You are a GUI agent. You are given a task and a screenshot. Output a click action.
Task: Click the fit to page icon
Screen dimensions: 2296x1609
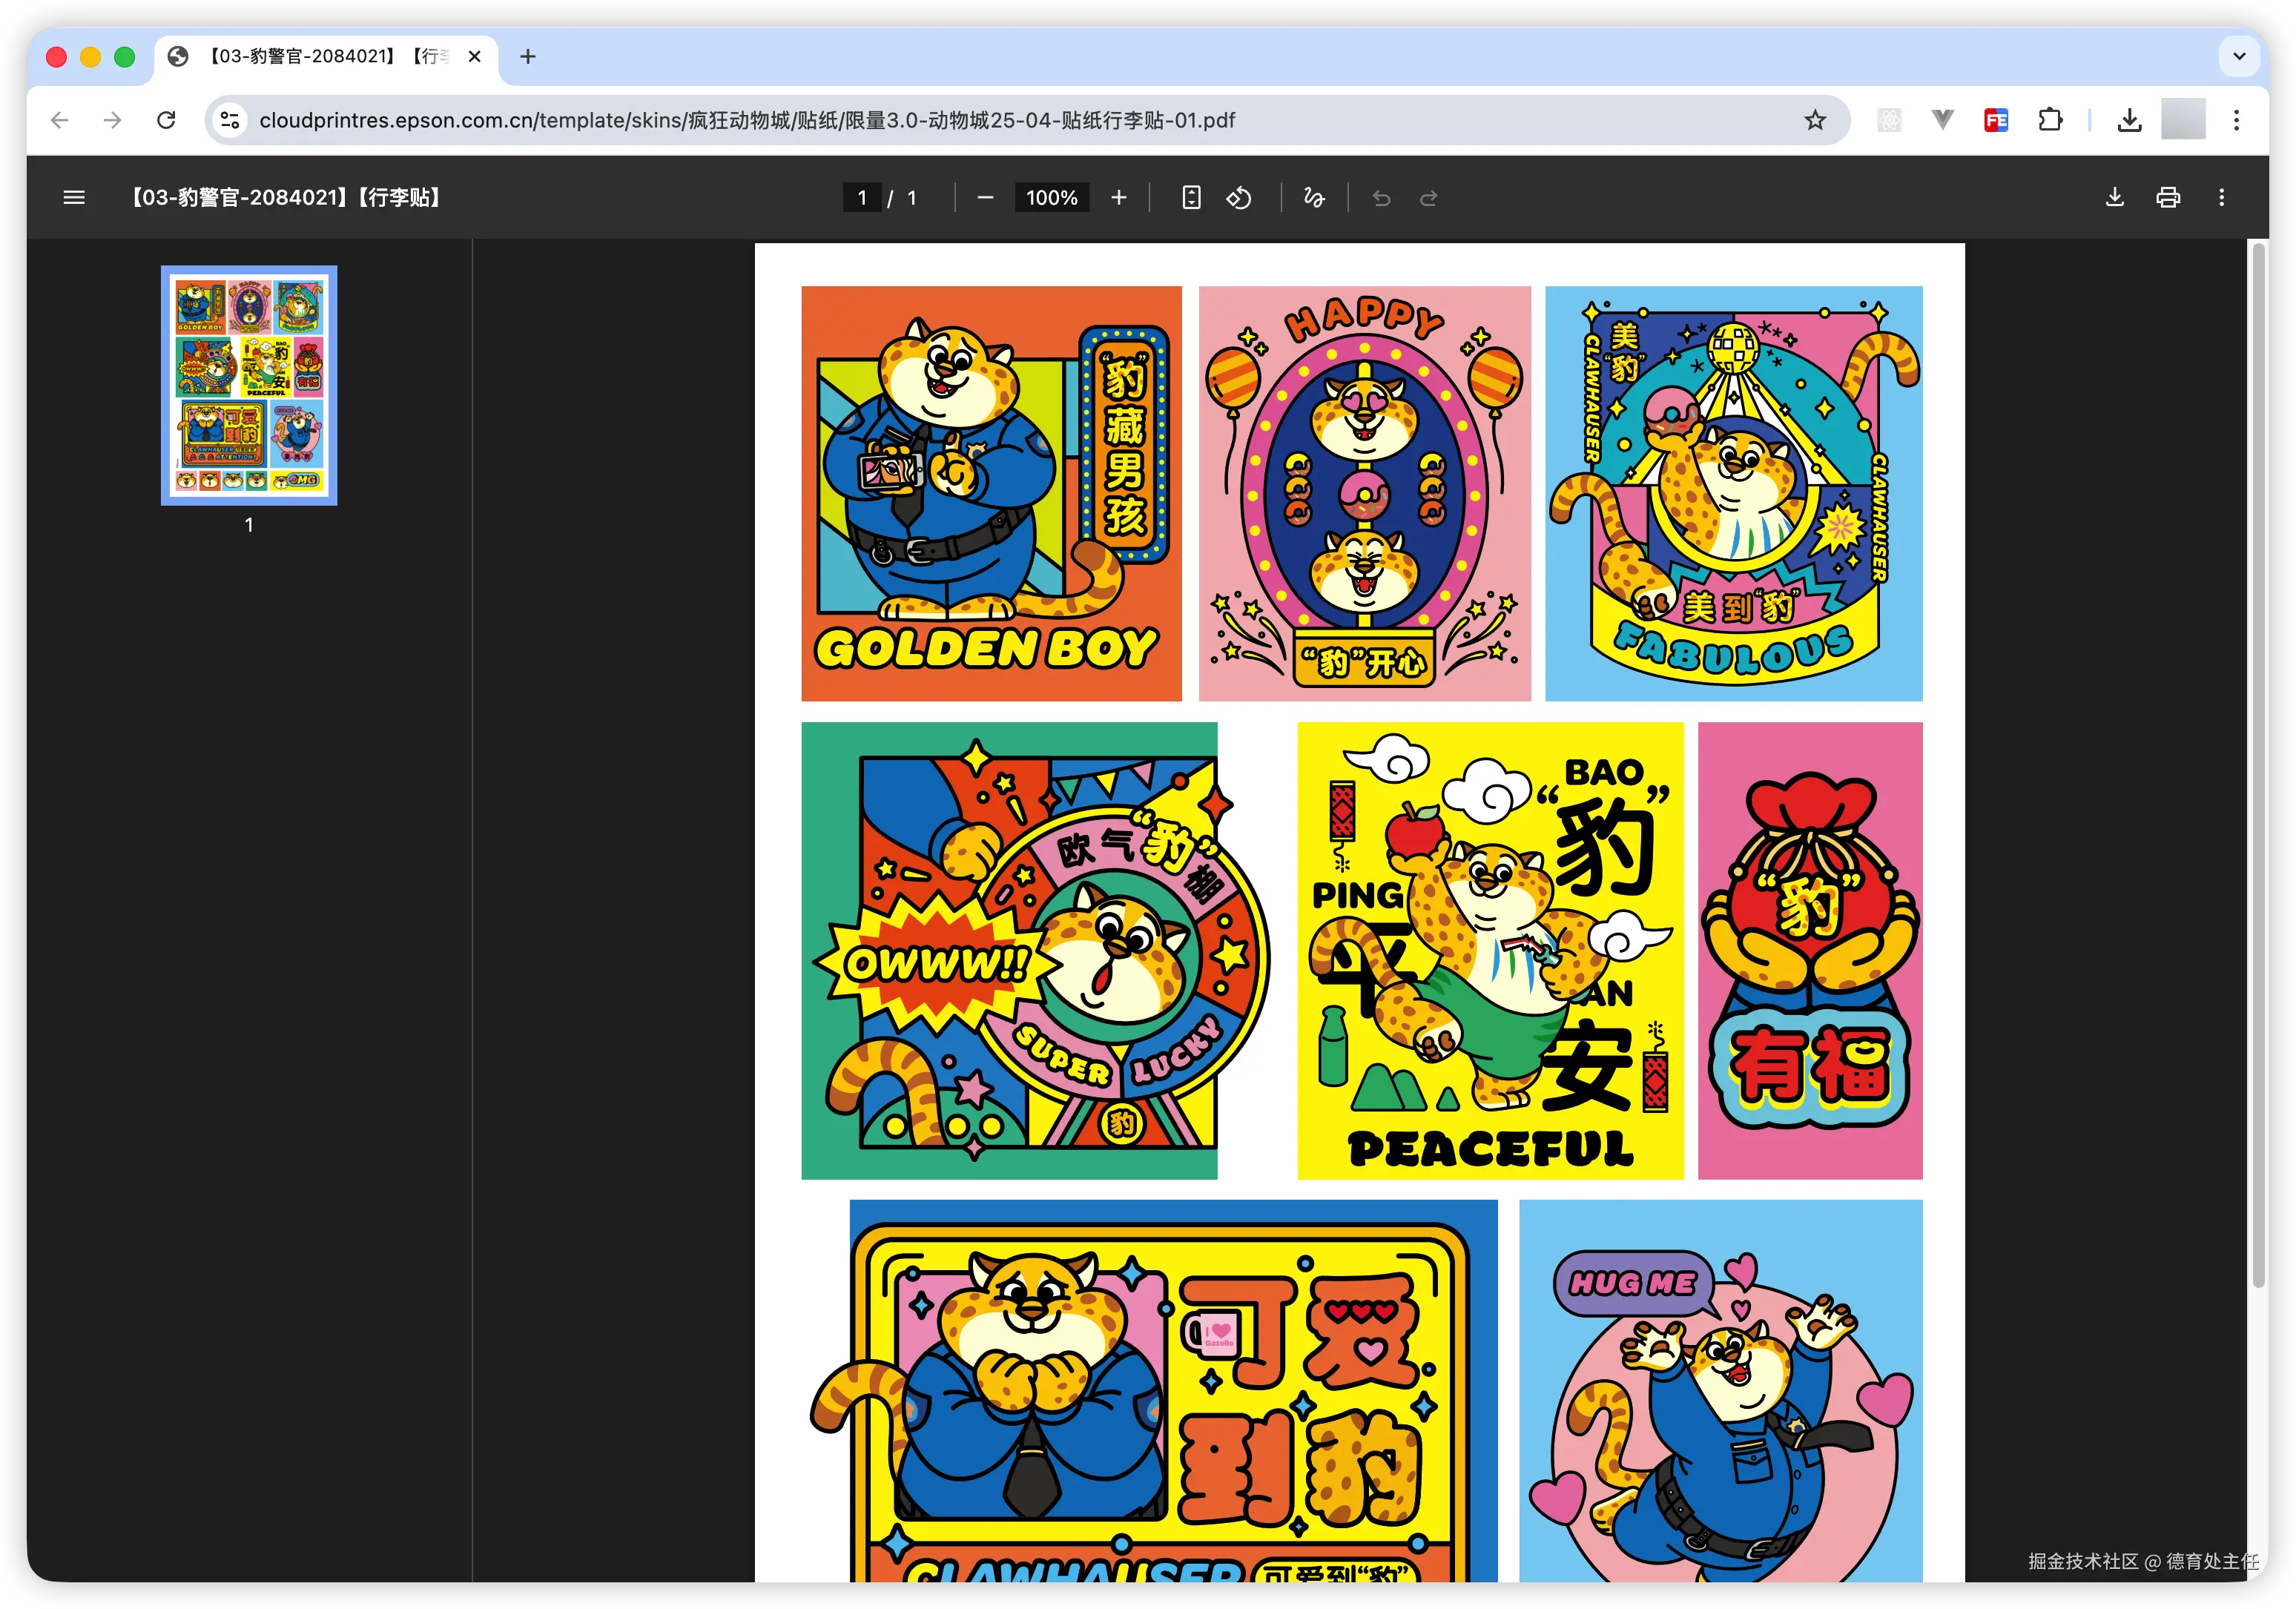1191,197
